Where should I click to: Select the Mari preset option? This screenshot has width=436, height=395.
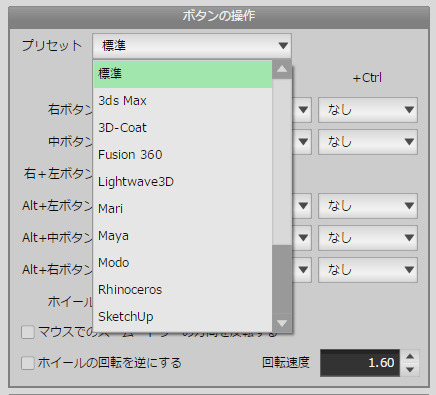183,209
